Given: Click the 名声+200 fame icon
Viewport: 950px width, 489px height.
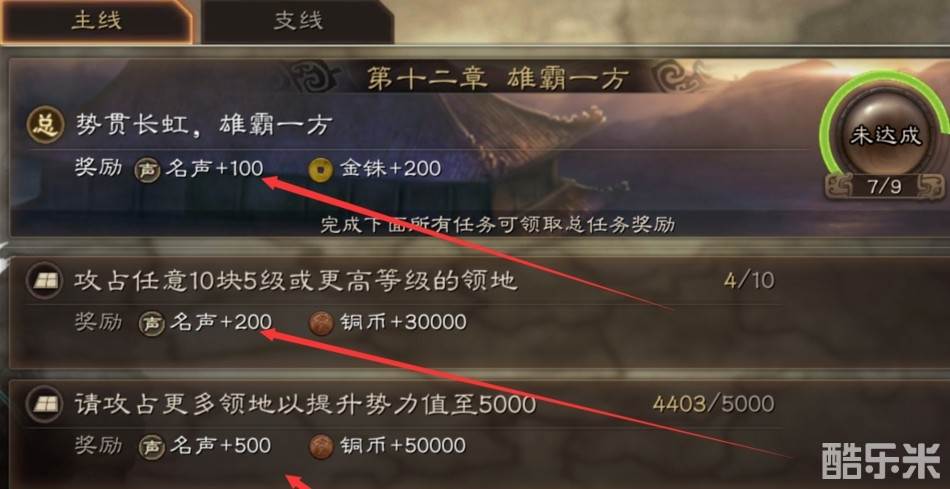Looking at the screenshot, I should pyautogui.click(x=151, y=324).
